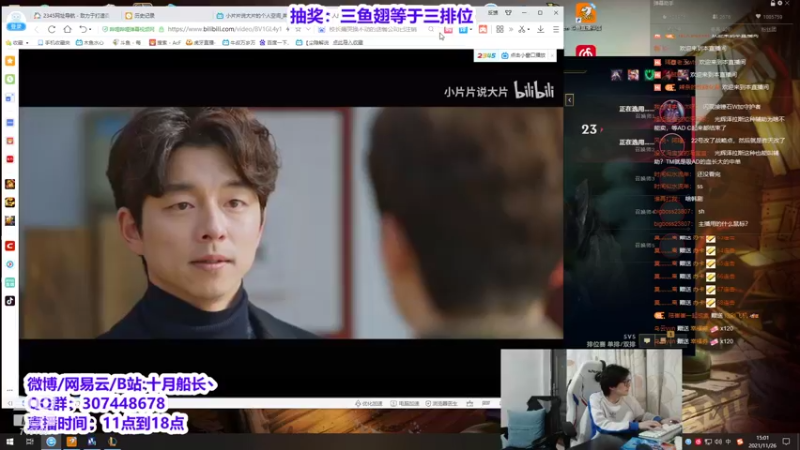This screenshot has width=800, height=450.
Task: Open the 斗鱼 bookmark
Action: click(x=127, y=42)
